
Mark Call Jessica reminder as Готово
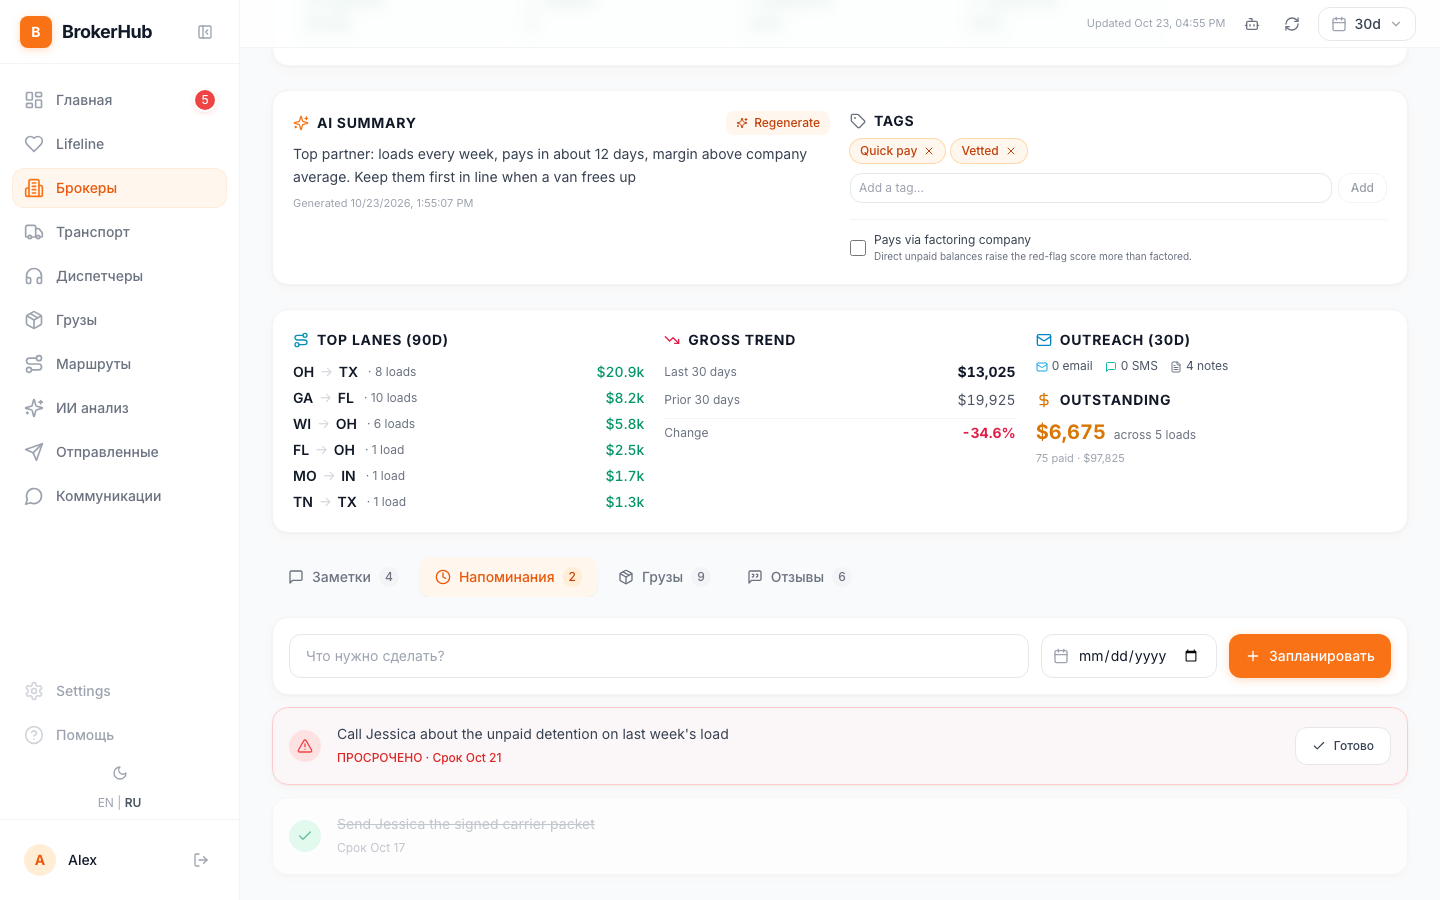(x=1343, y=746)
